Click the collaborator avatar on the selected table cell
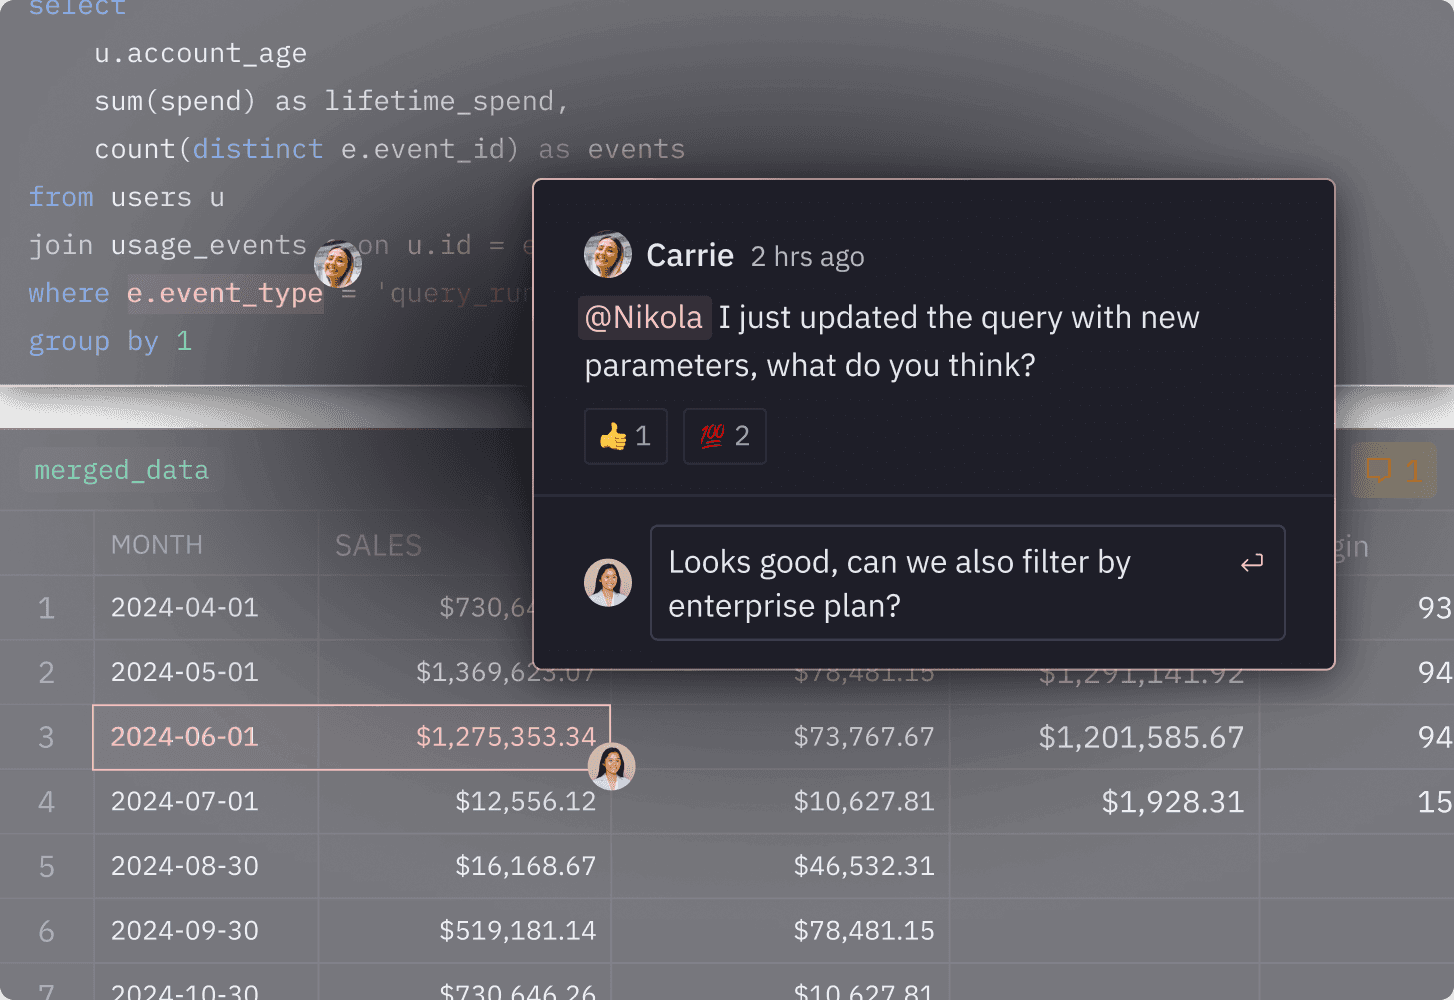 [611, 767]
